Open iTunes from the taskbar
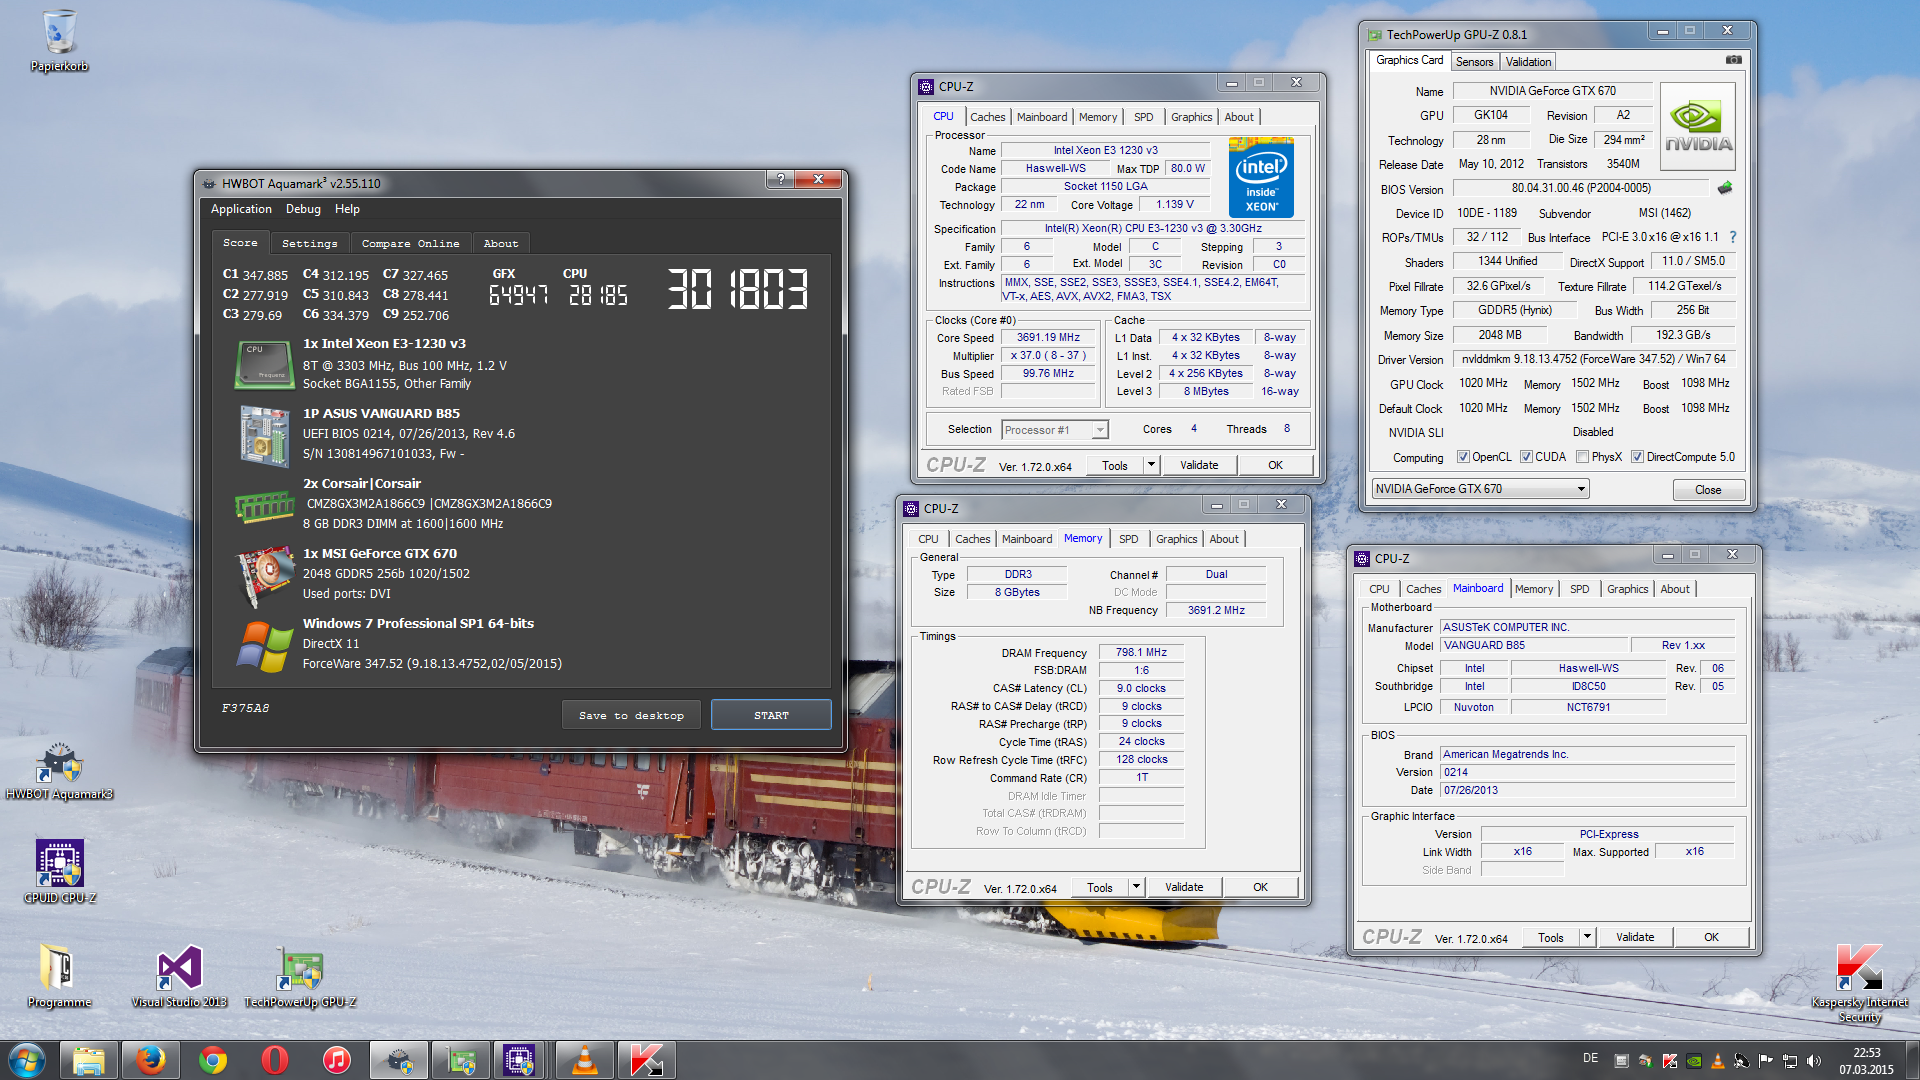The height and width of the screenshot is (1080, 1920). 337,1060
